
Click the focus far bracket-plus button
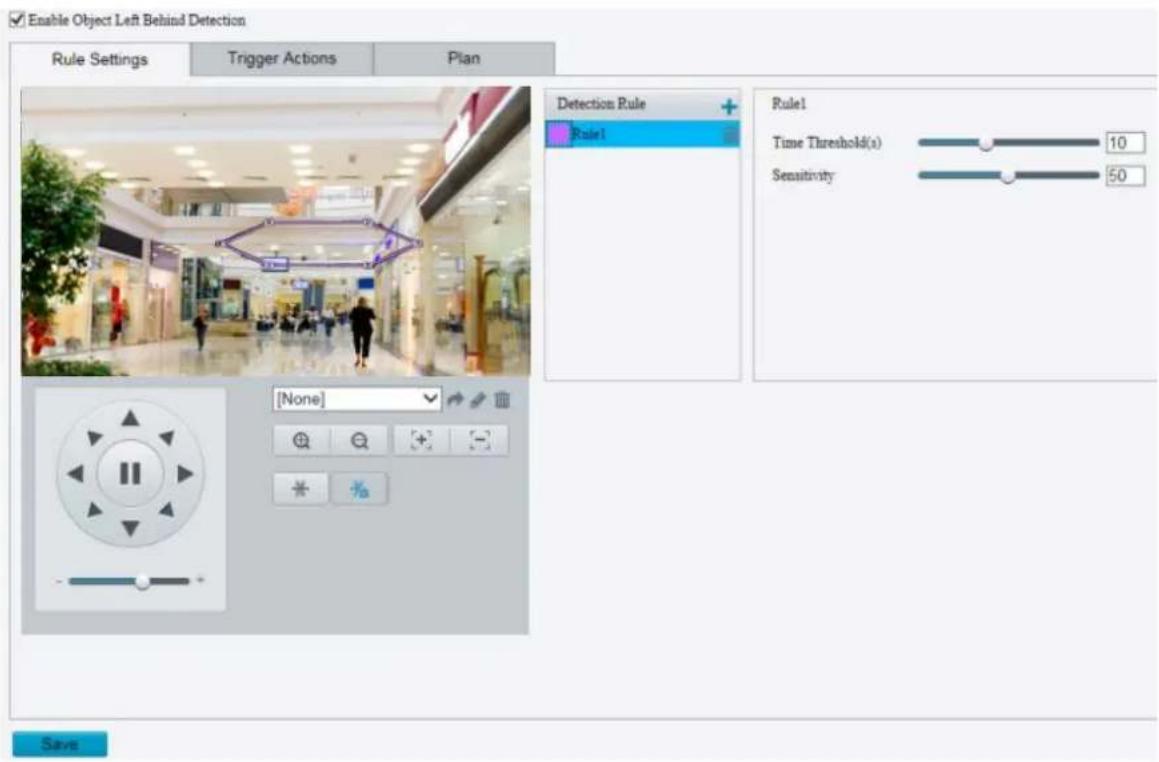coord(421,440)
